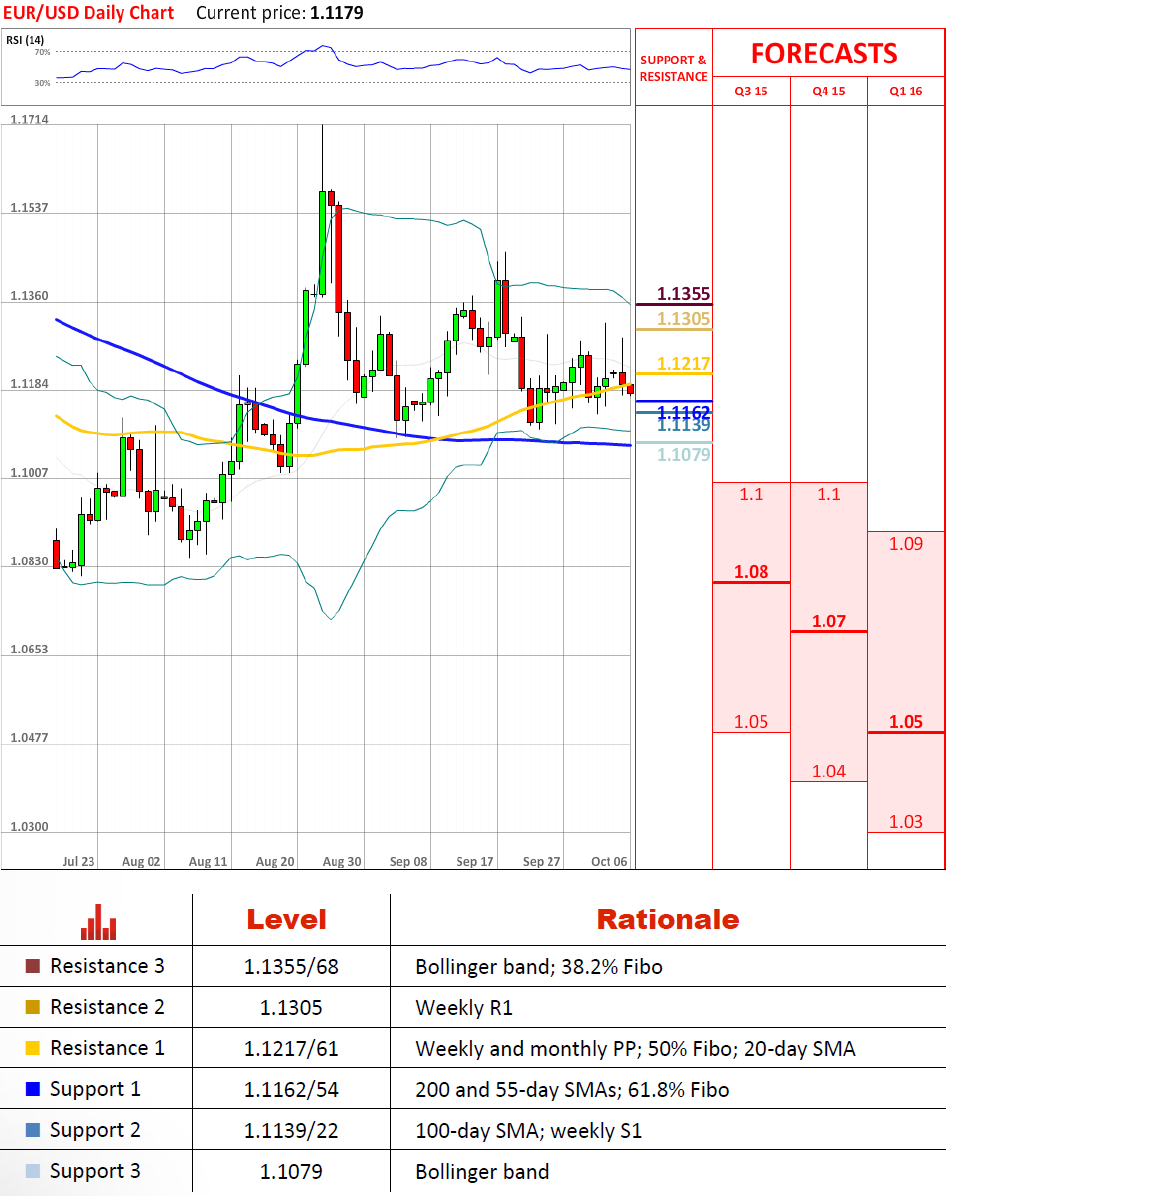This screenshot has height=1196, width=1152.
Task: Click the red bar chart icon
Action: (x=98, y=922)
